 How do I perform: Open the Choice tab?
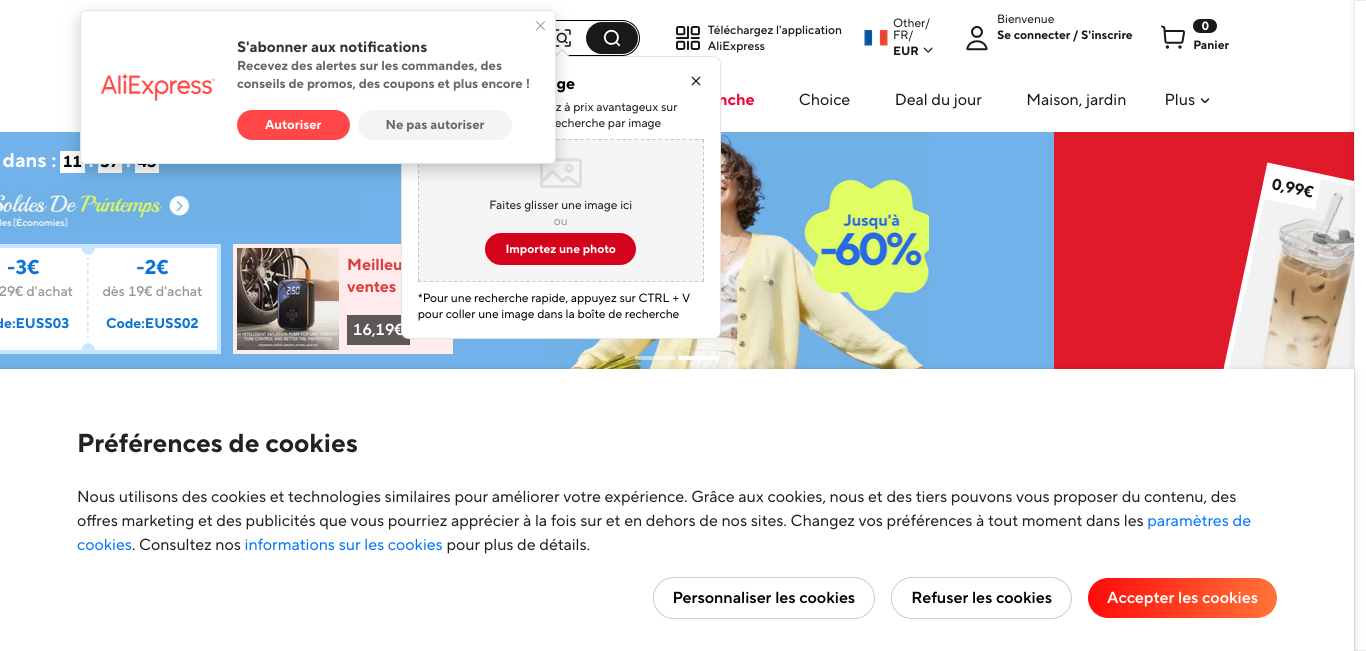click(824, 100)
